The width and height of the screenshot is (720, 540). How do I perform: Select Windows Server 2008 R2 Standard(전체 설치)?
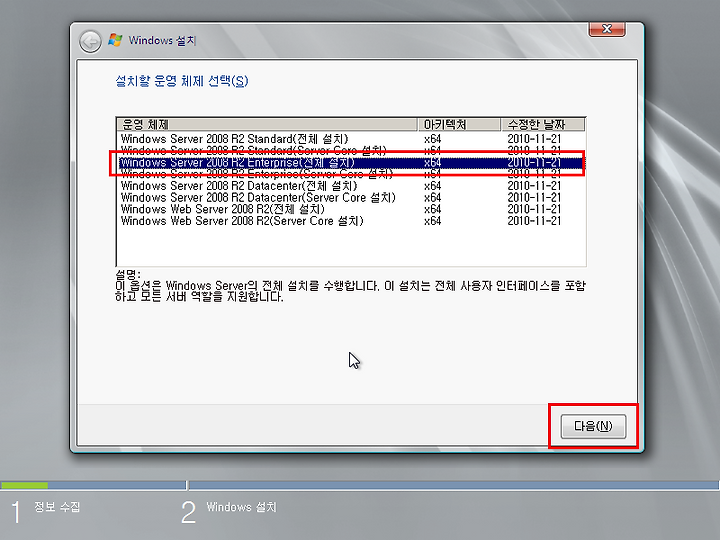pyautogui.click(x=351, y=139)
